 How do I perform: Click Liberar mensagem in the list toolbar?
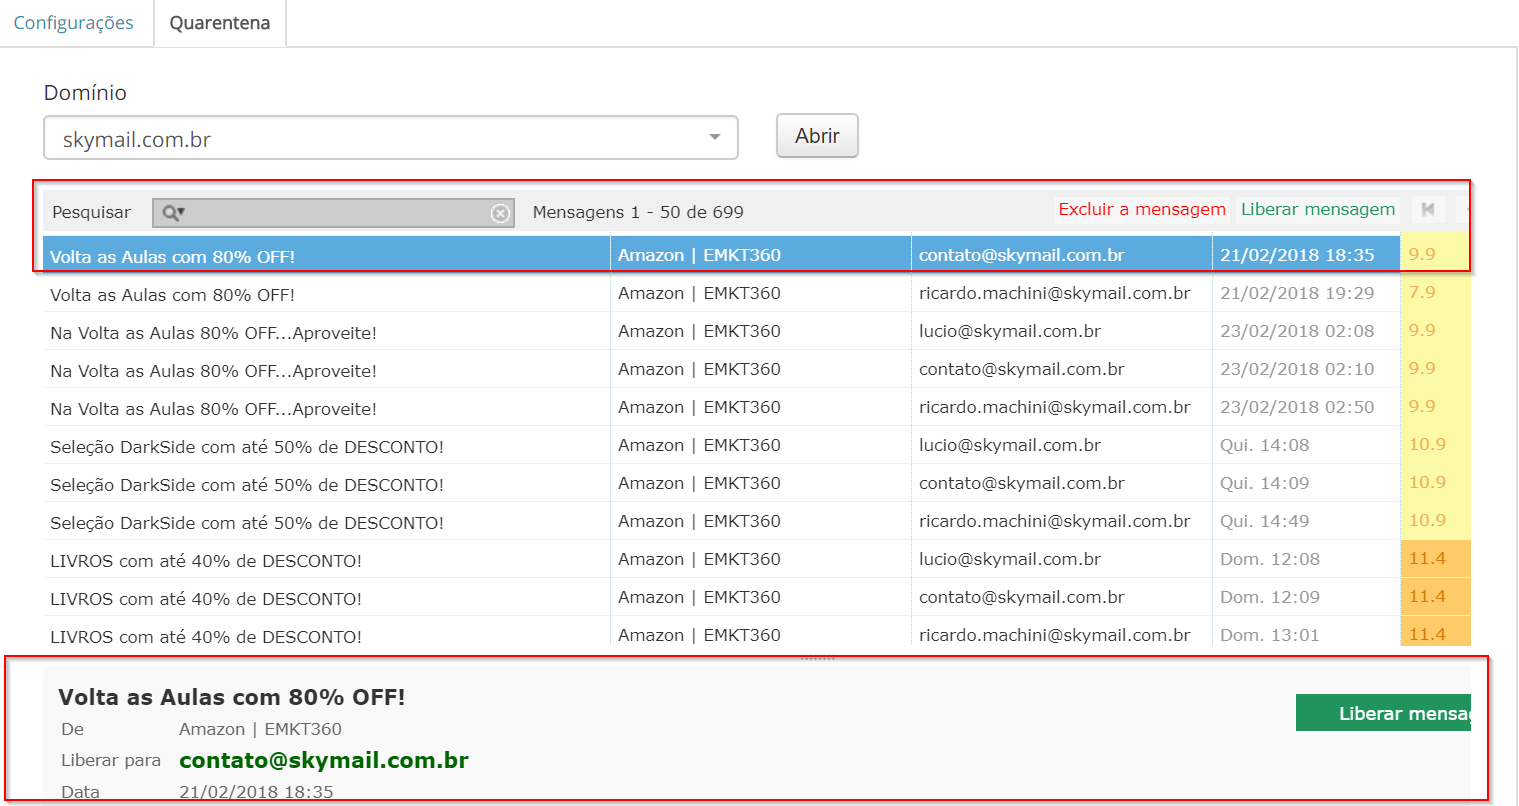pos(1317,209)
